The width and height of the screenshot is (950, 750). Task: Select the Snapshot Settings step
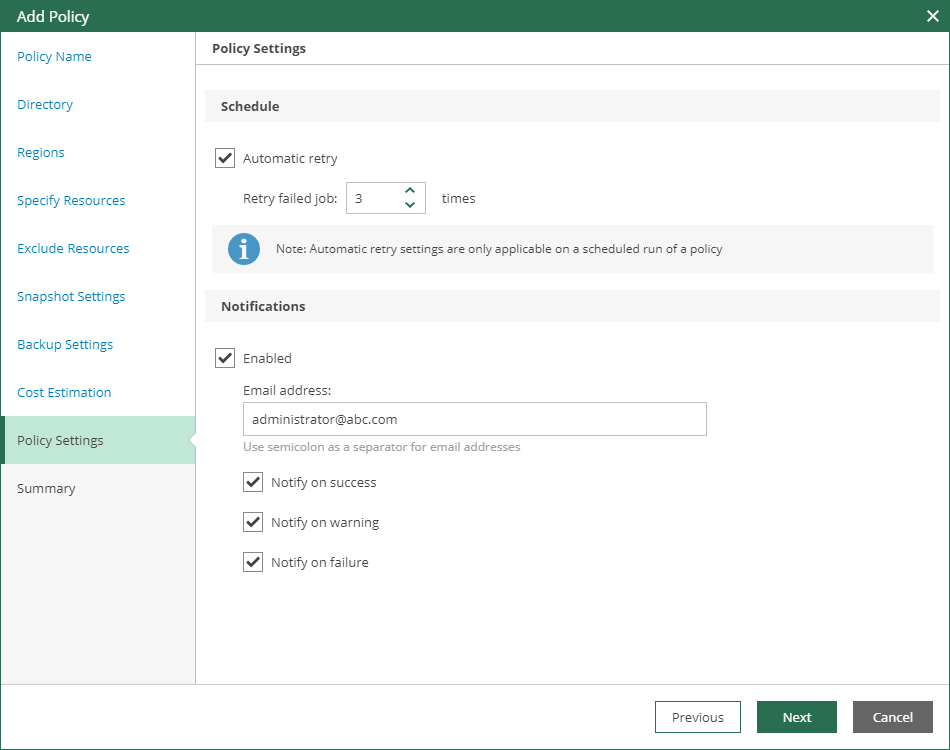71,296
